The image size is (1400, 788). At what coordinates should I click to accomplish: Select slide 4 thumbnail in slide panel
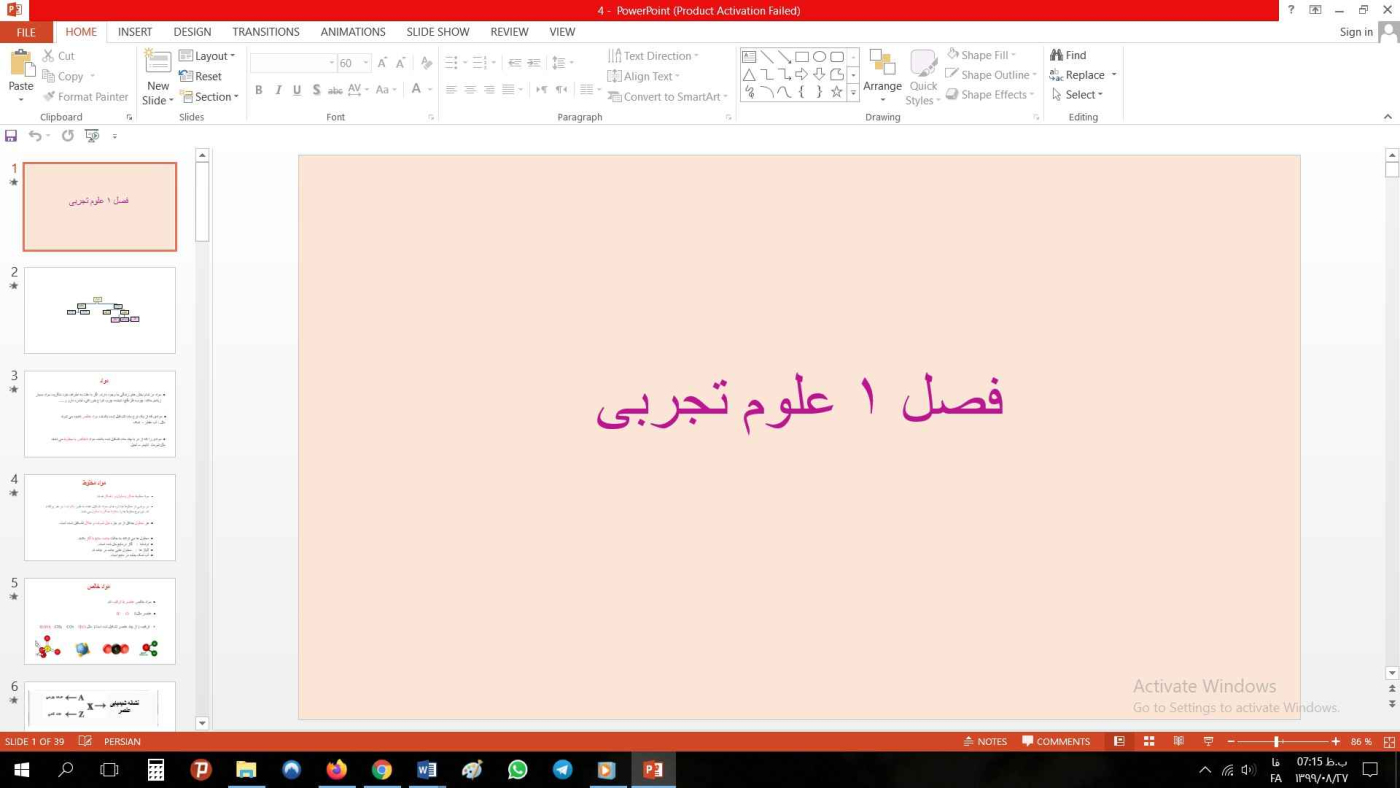(x=100, y=517)
